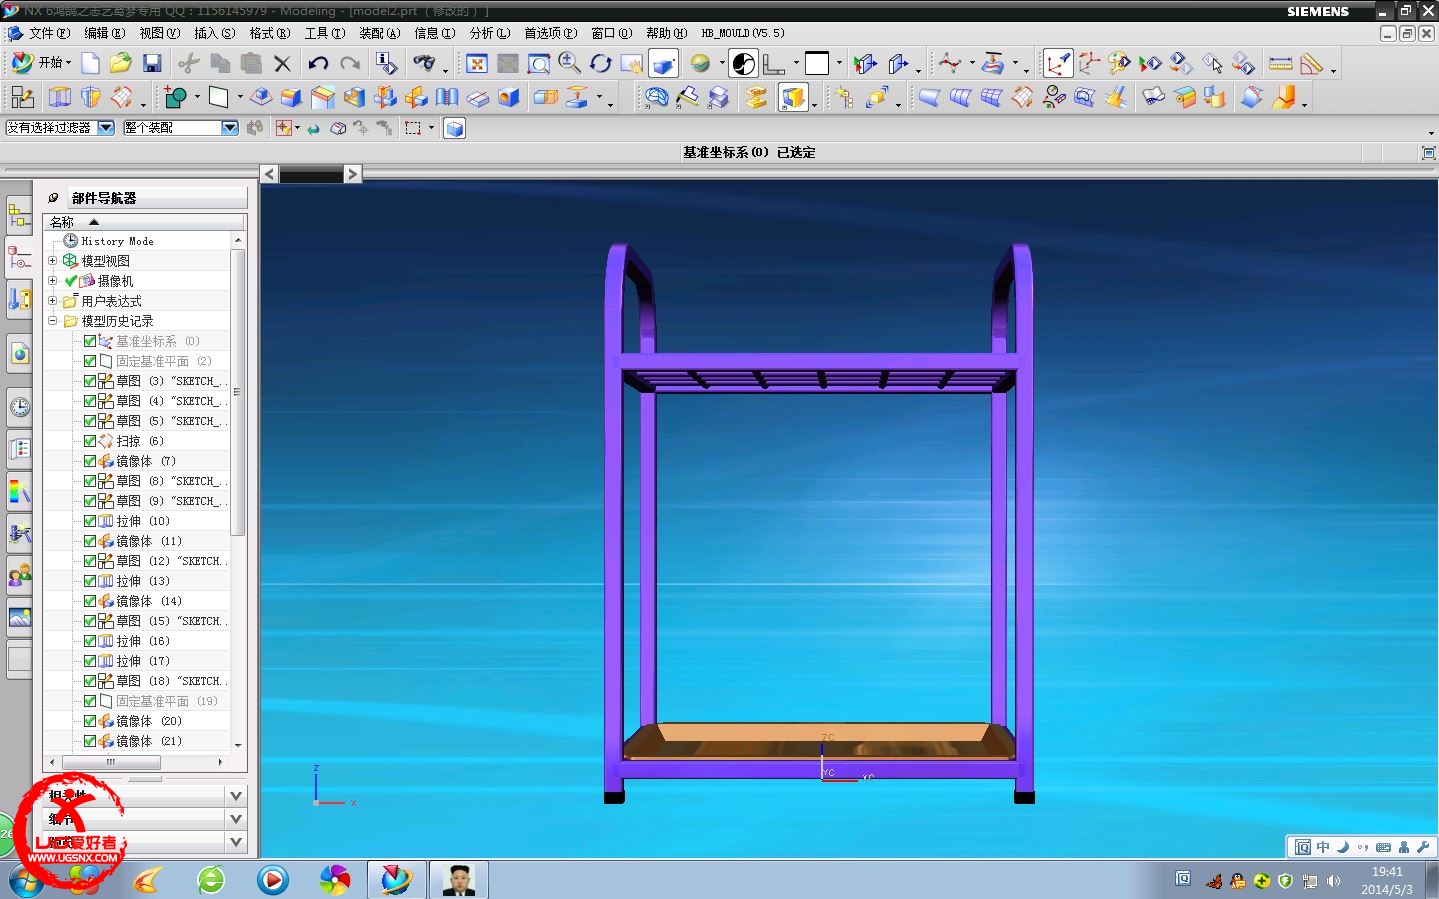This screenshot has height=899, width=1439.
Task: Click the Extrude feature icon
Action: coord(60,97)
